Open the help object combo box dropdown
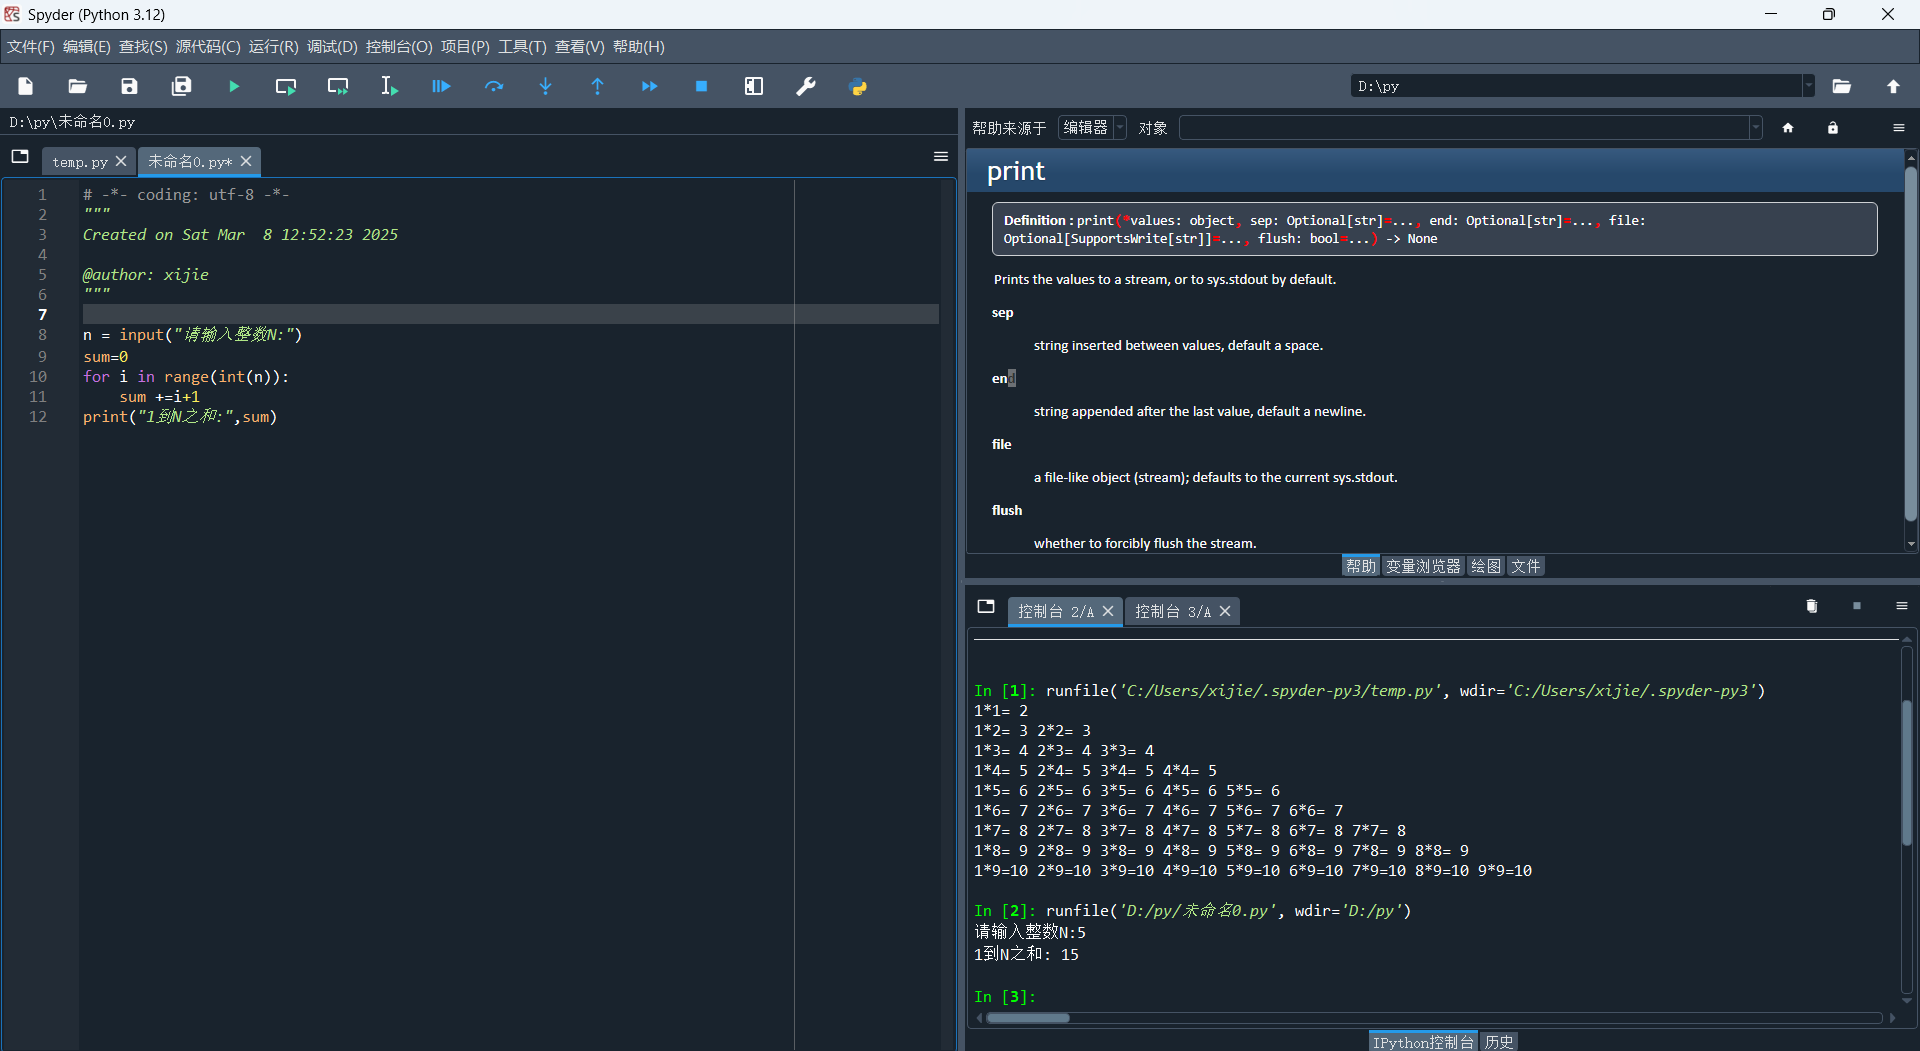This screenshot has height=1051, width=1920. click(1754, 128)
